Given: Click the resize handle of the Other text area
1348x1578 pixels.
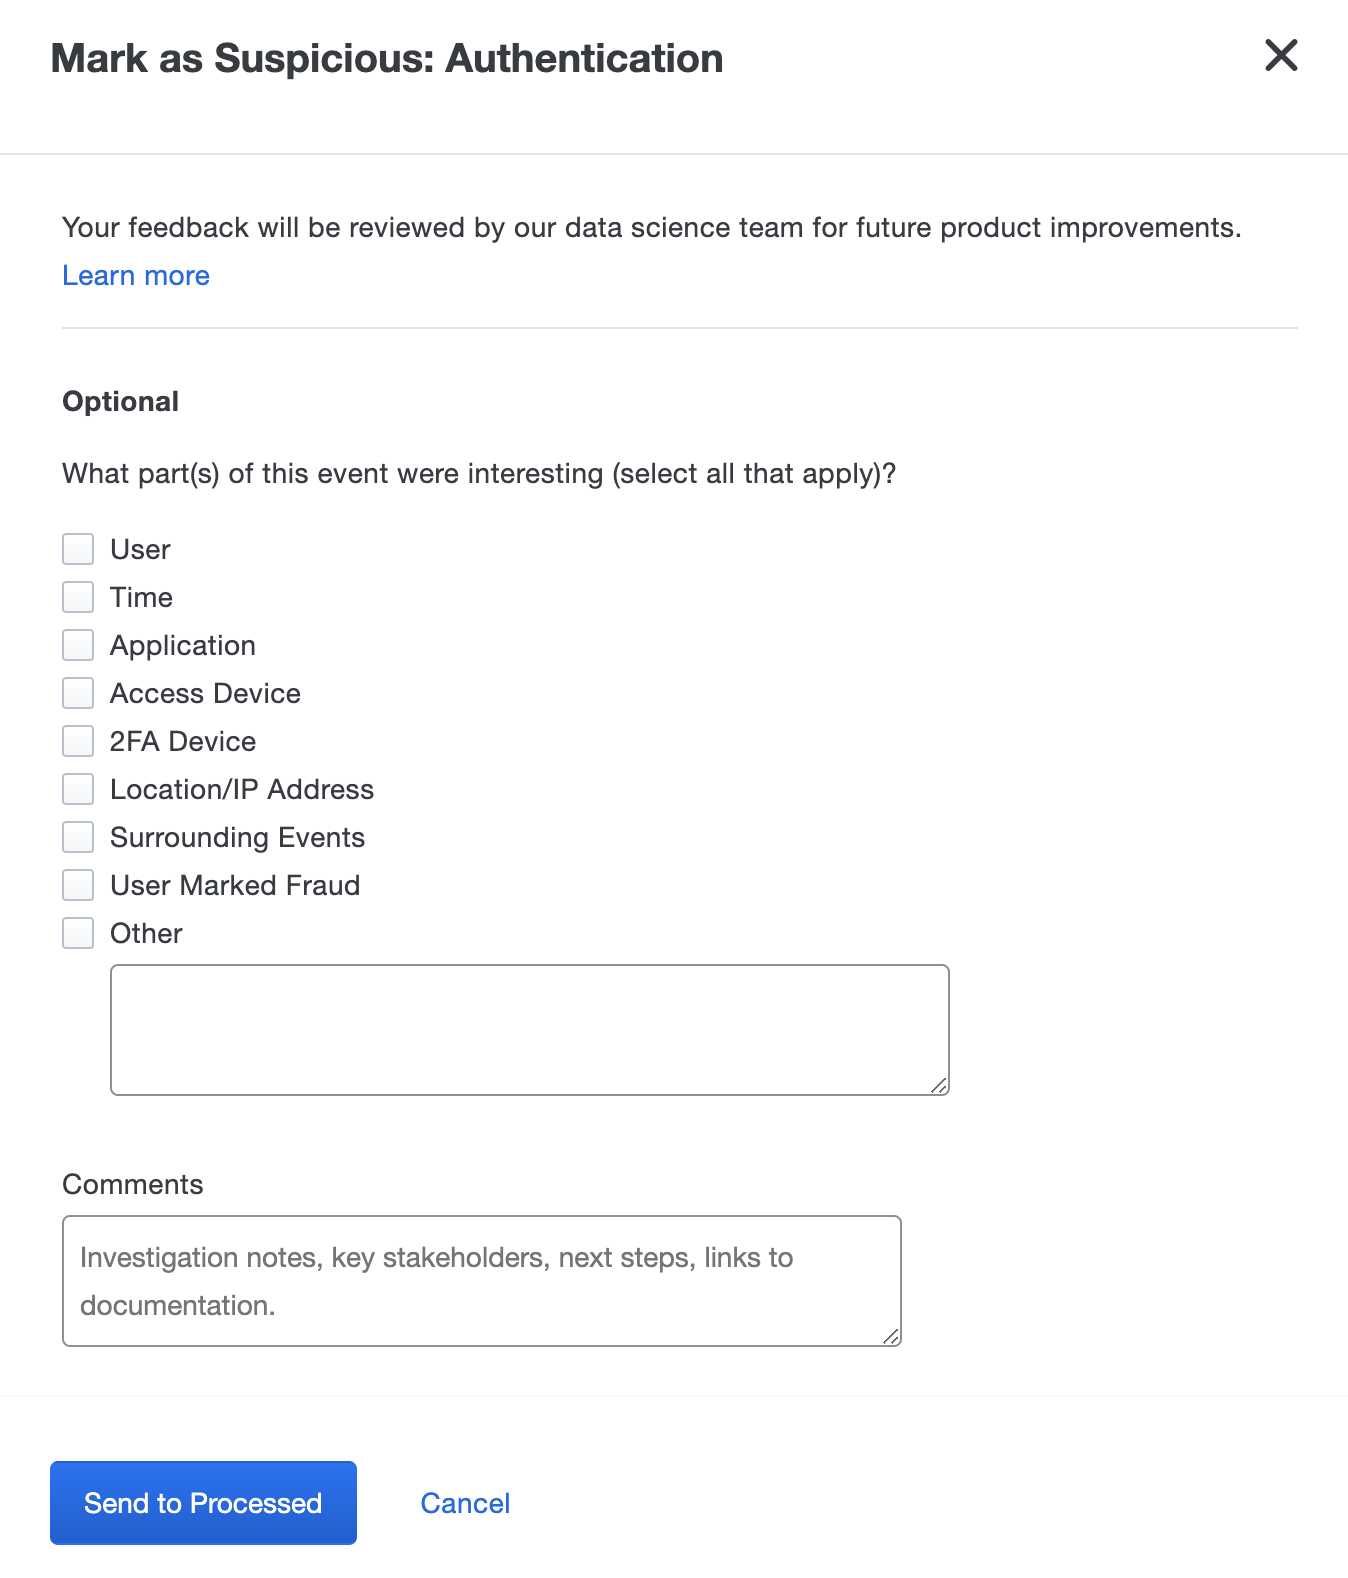Looking at the screenshot, I should click(939, 1085).
